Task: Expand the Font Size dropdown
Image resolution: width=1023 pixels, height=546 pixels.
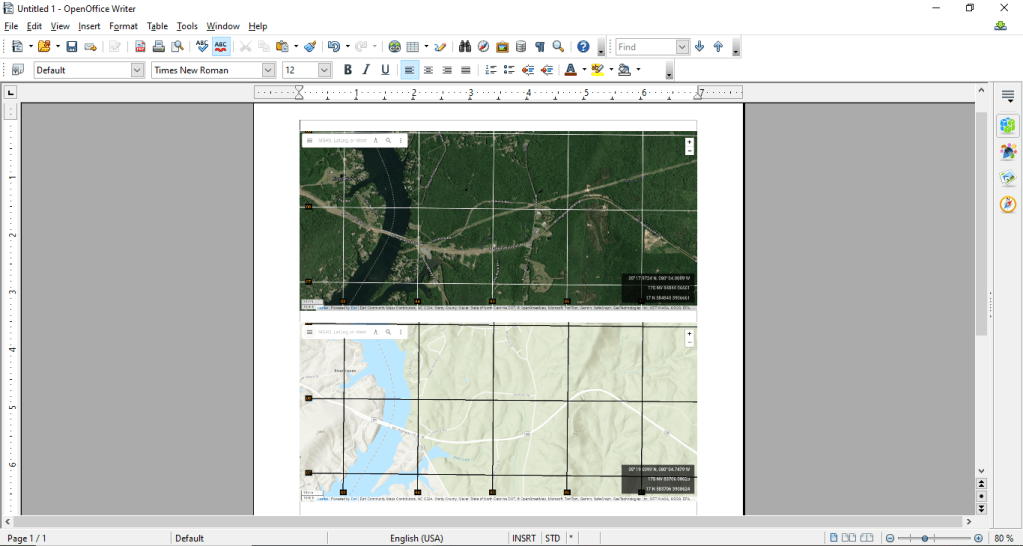Action: tap(324, 70)
